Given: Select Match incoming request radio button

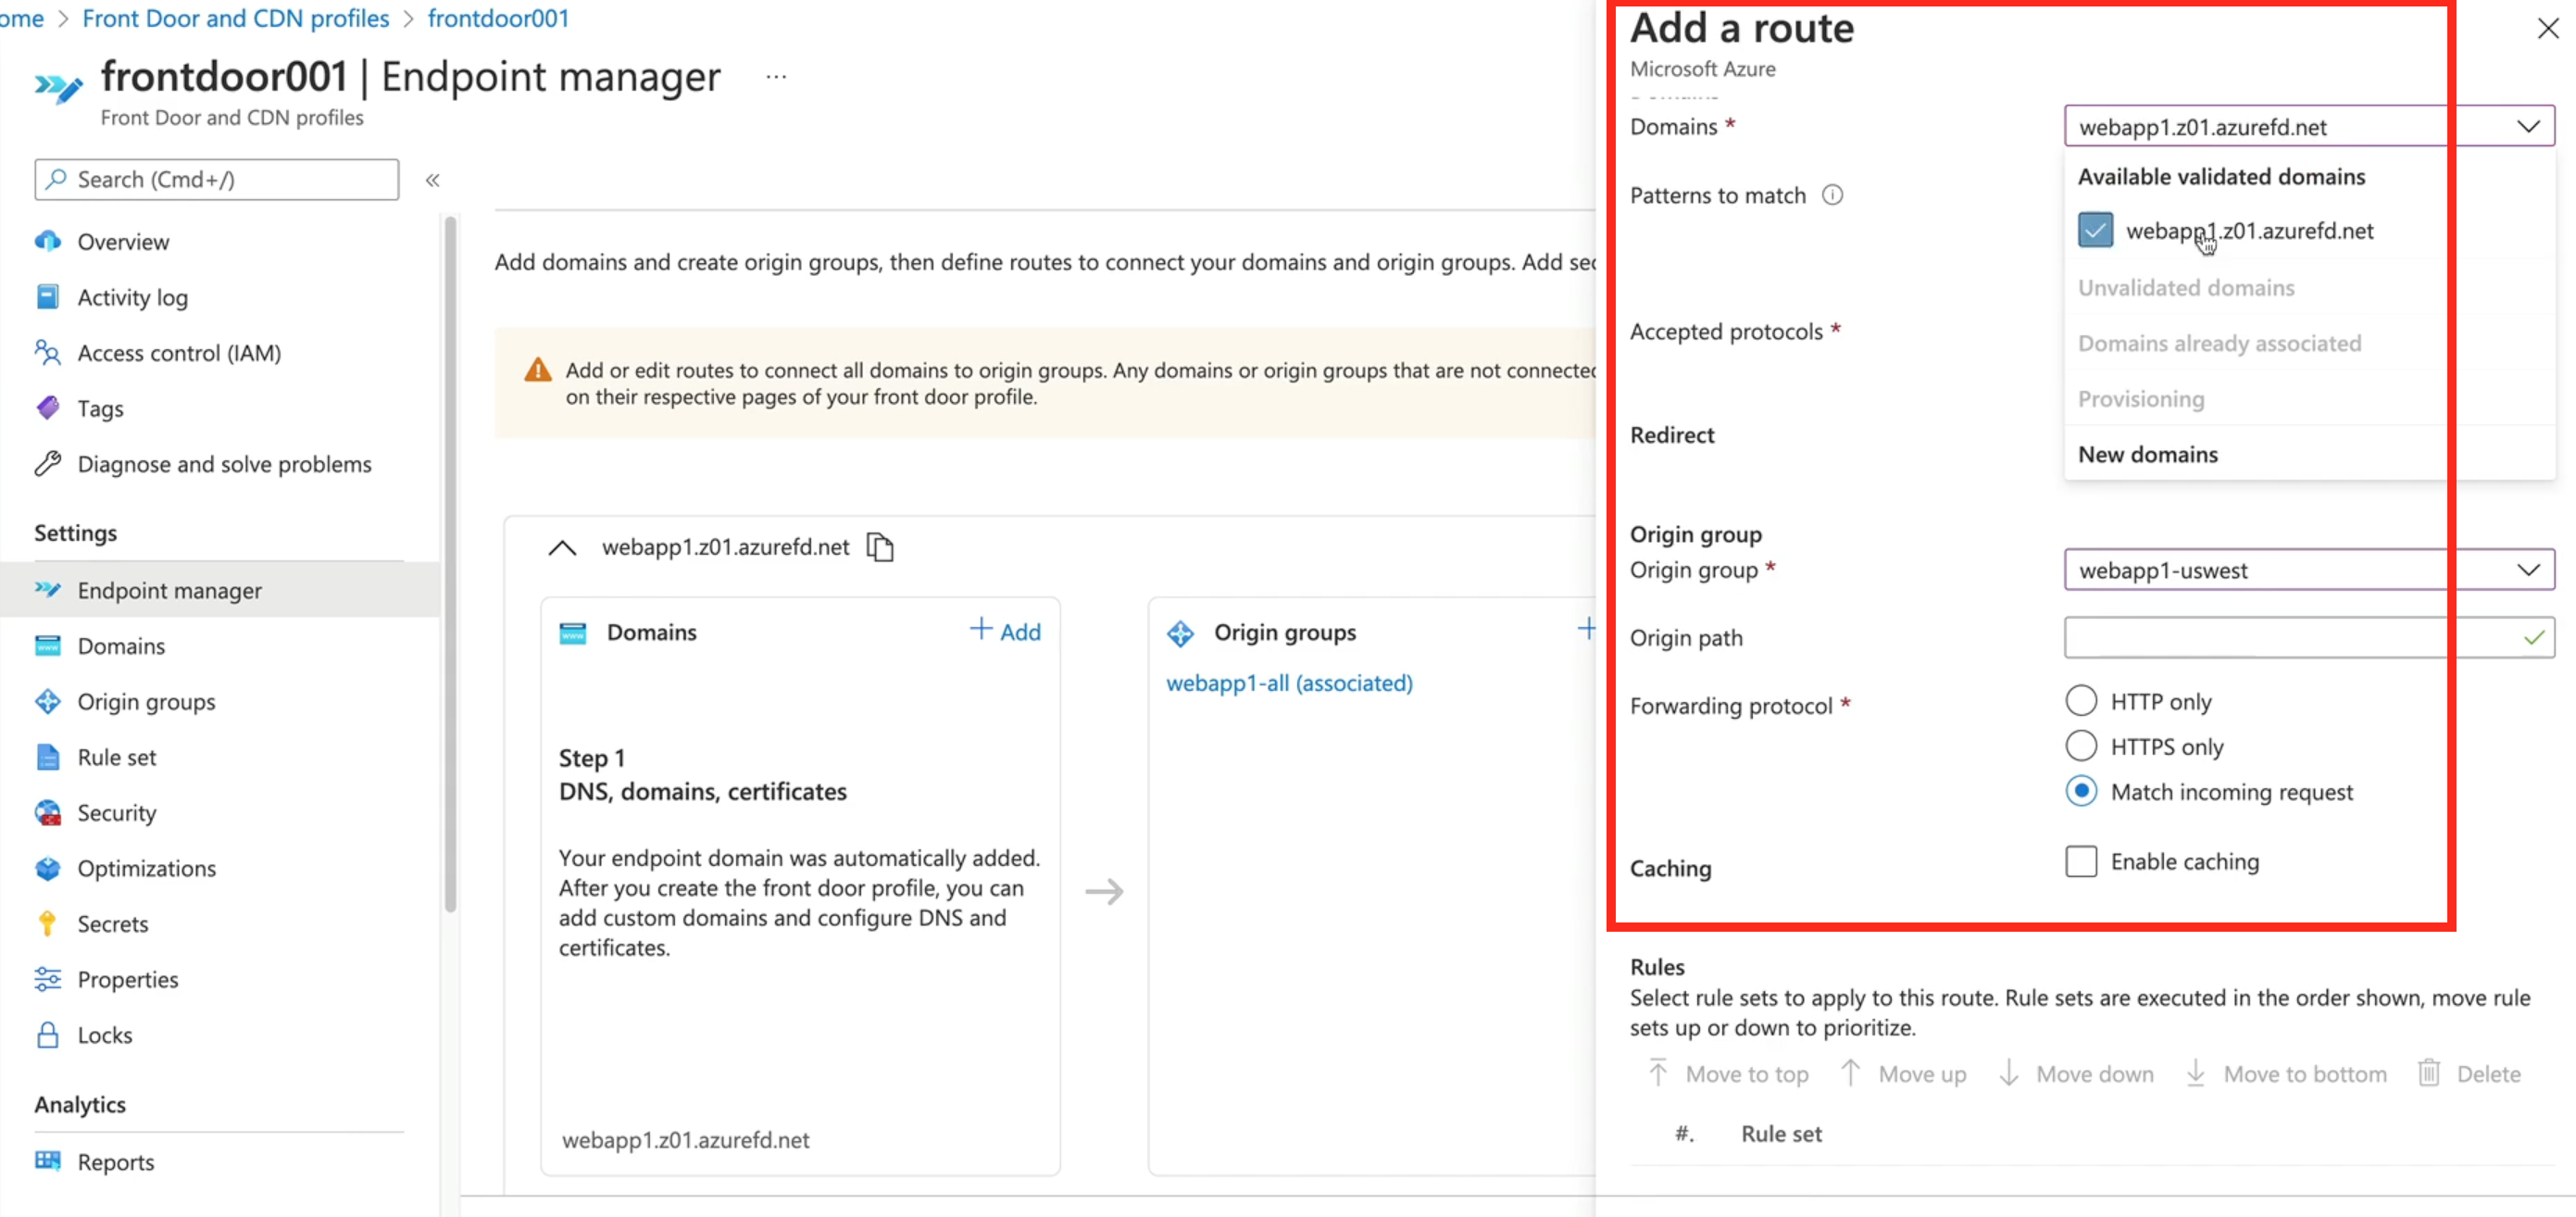Looking at the screenshot, I should pyautogui.click(x=2080, y=791).
